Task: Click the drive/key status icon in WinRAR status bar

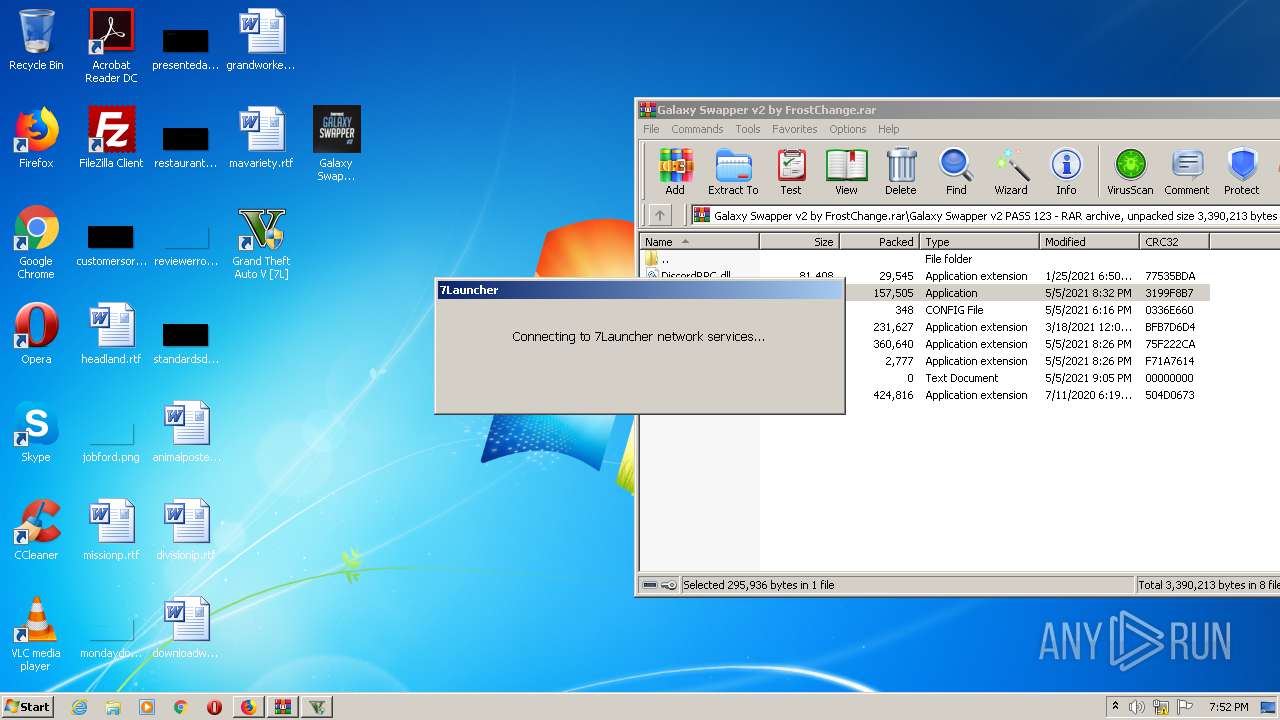Action: point(660,585)
